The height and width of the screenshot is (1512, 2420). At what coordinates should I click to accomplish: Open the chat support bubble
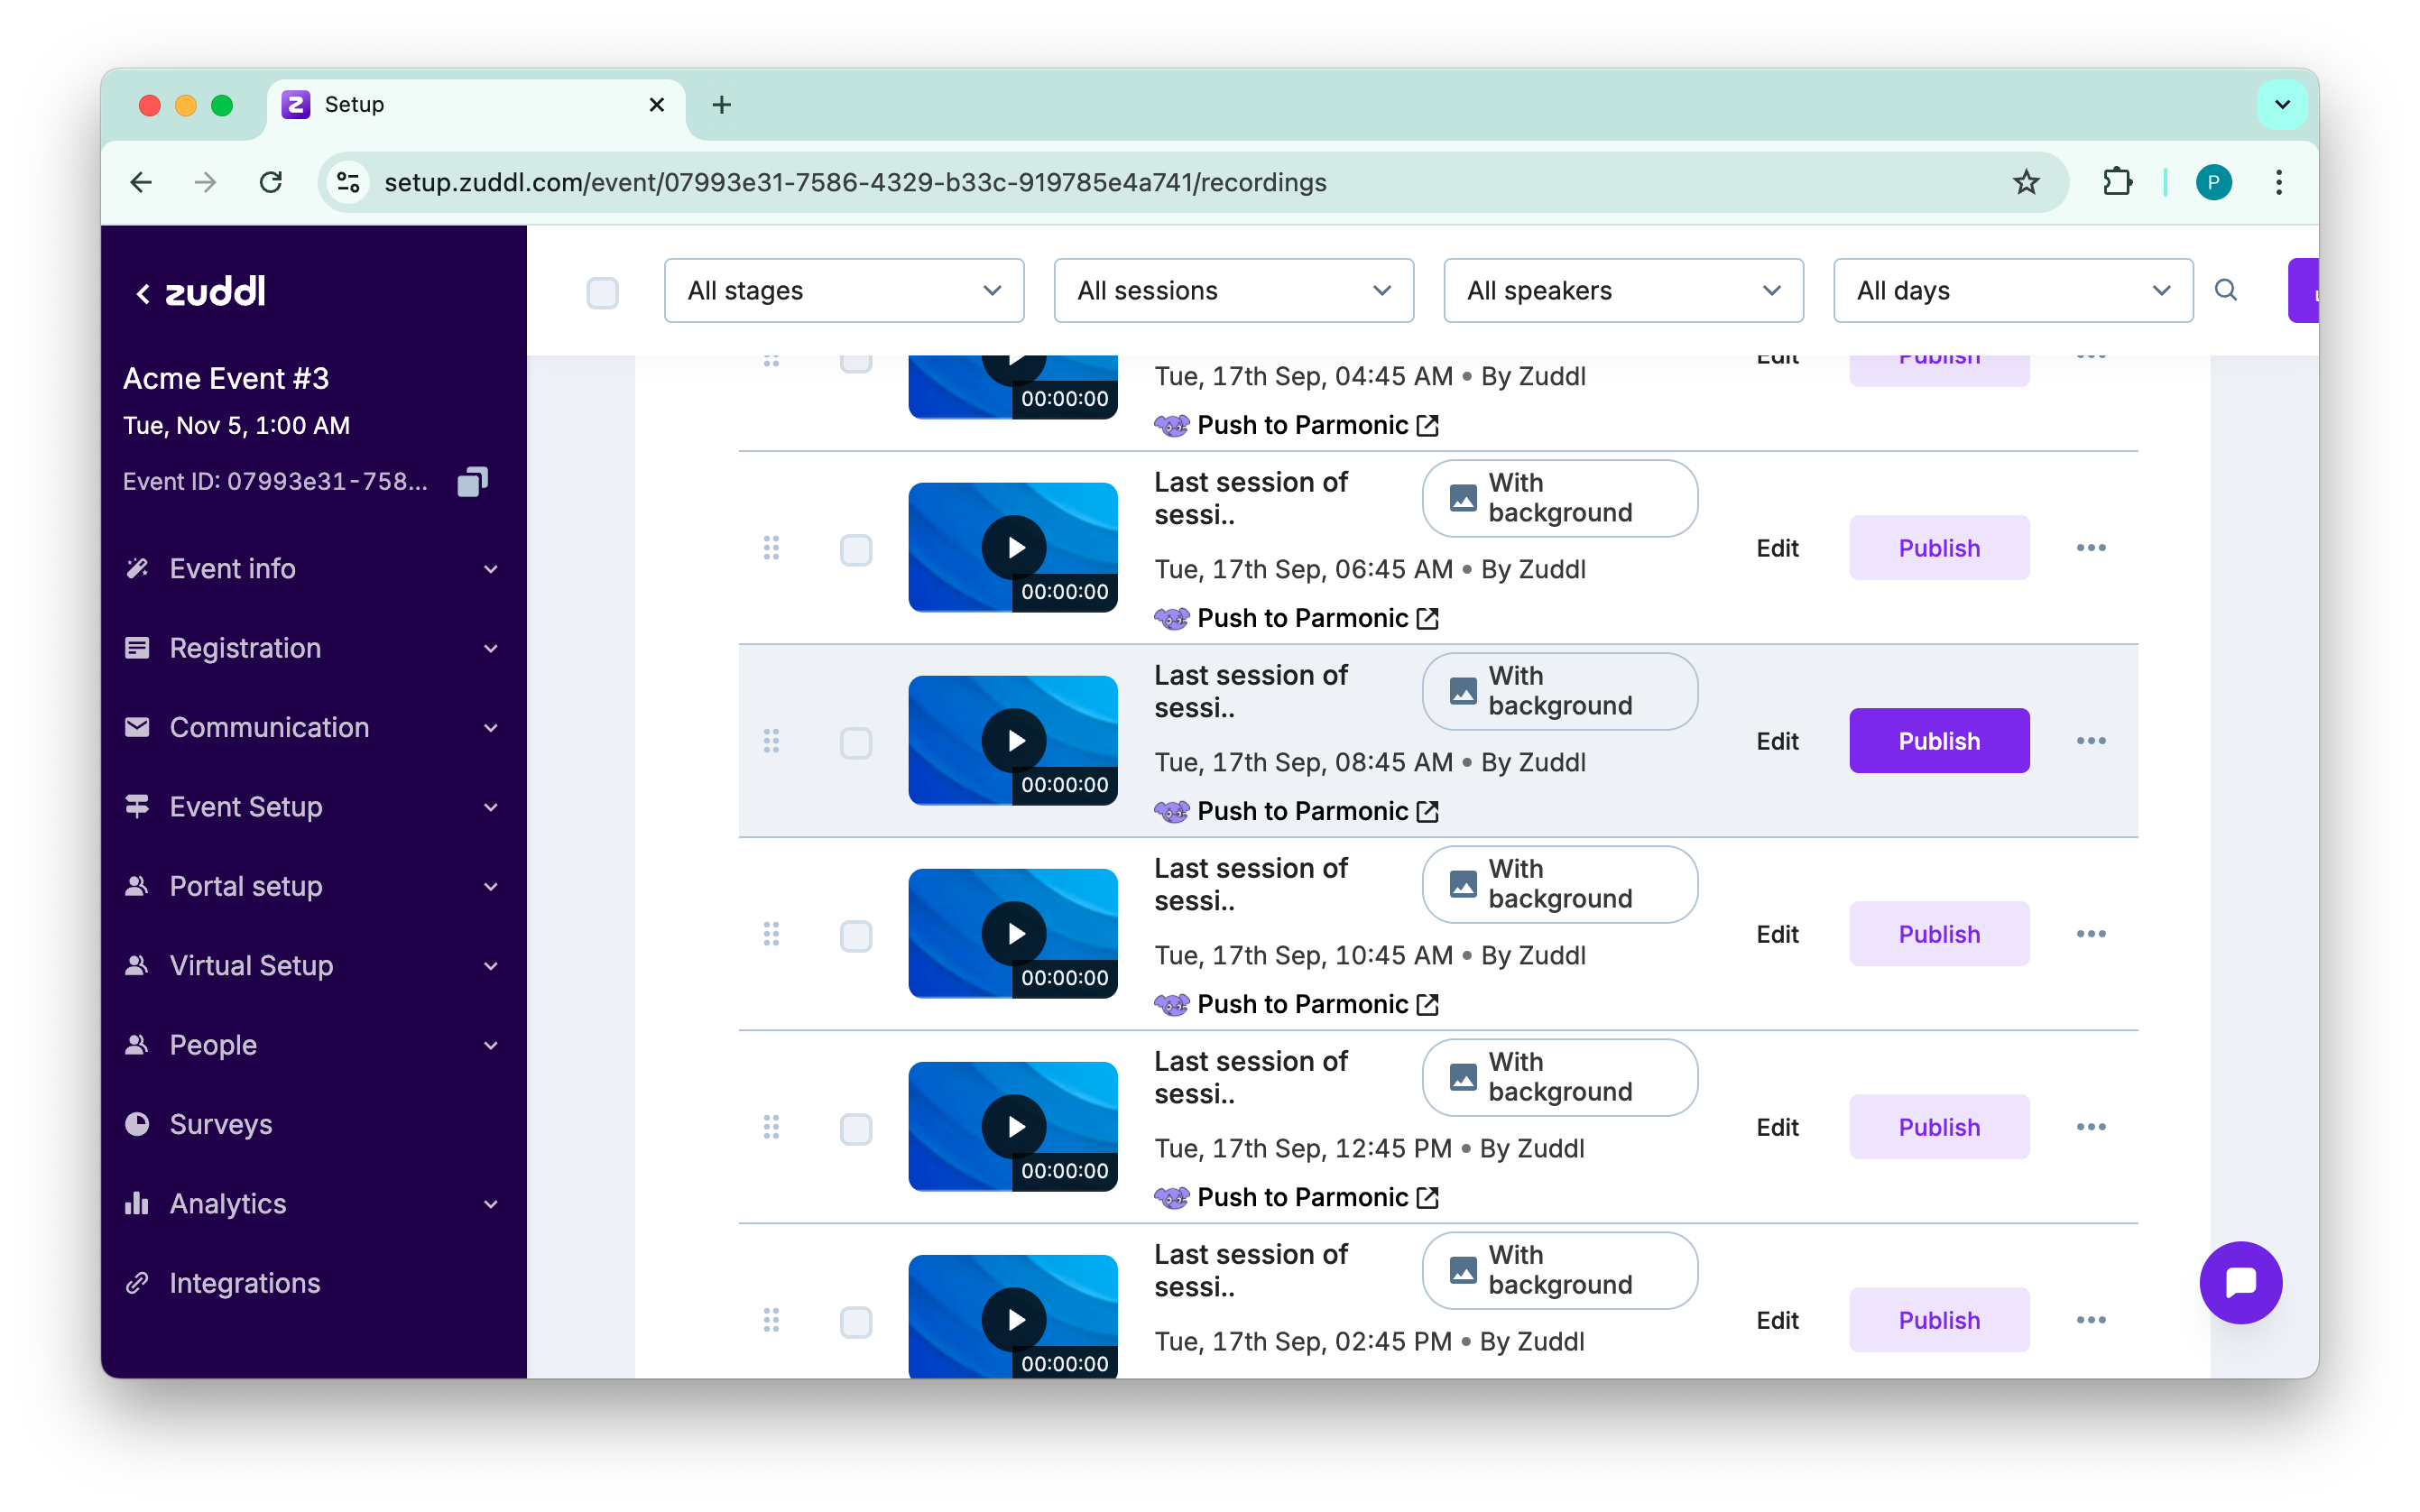coord(2240,1282)
